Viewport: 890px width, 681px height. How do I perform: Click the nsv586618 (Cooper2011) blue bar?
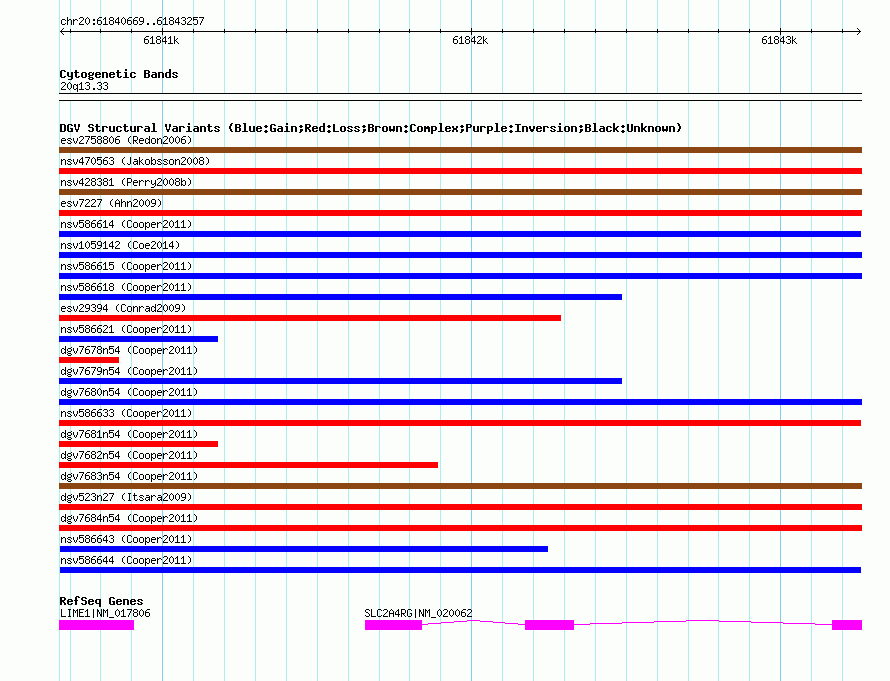click(341, 297)
